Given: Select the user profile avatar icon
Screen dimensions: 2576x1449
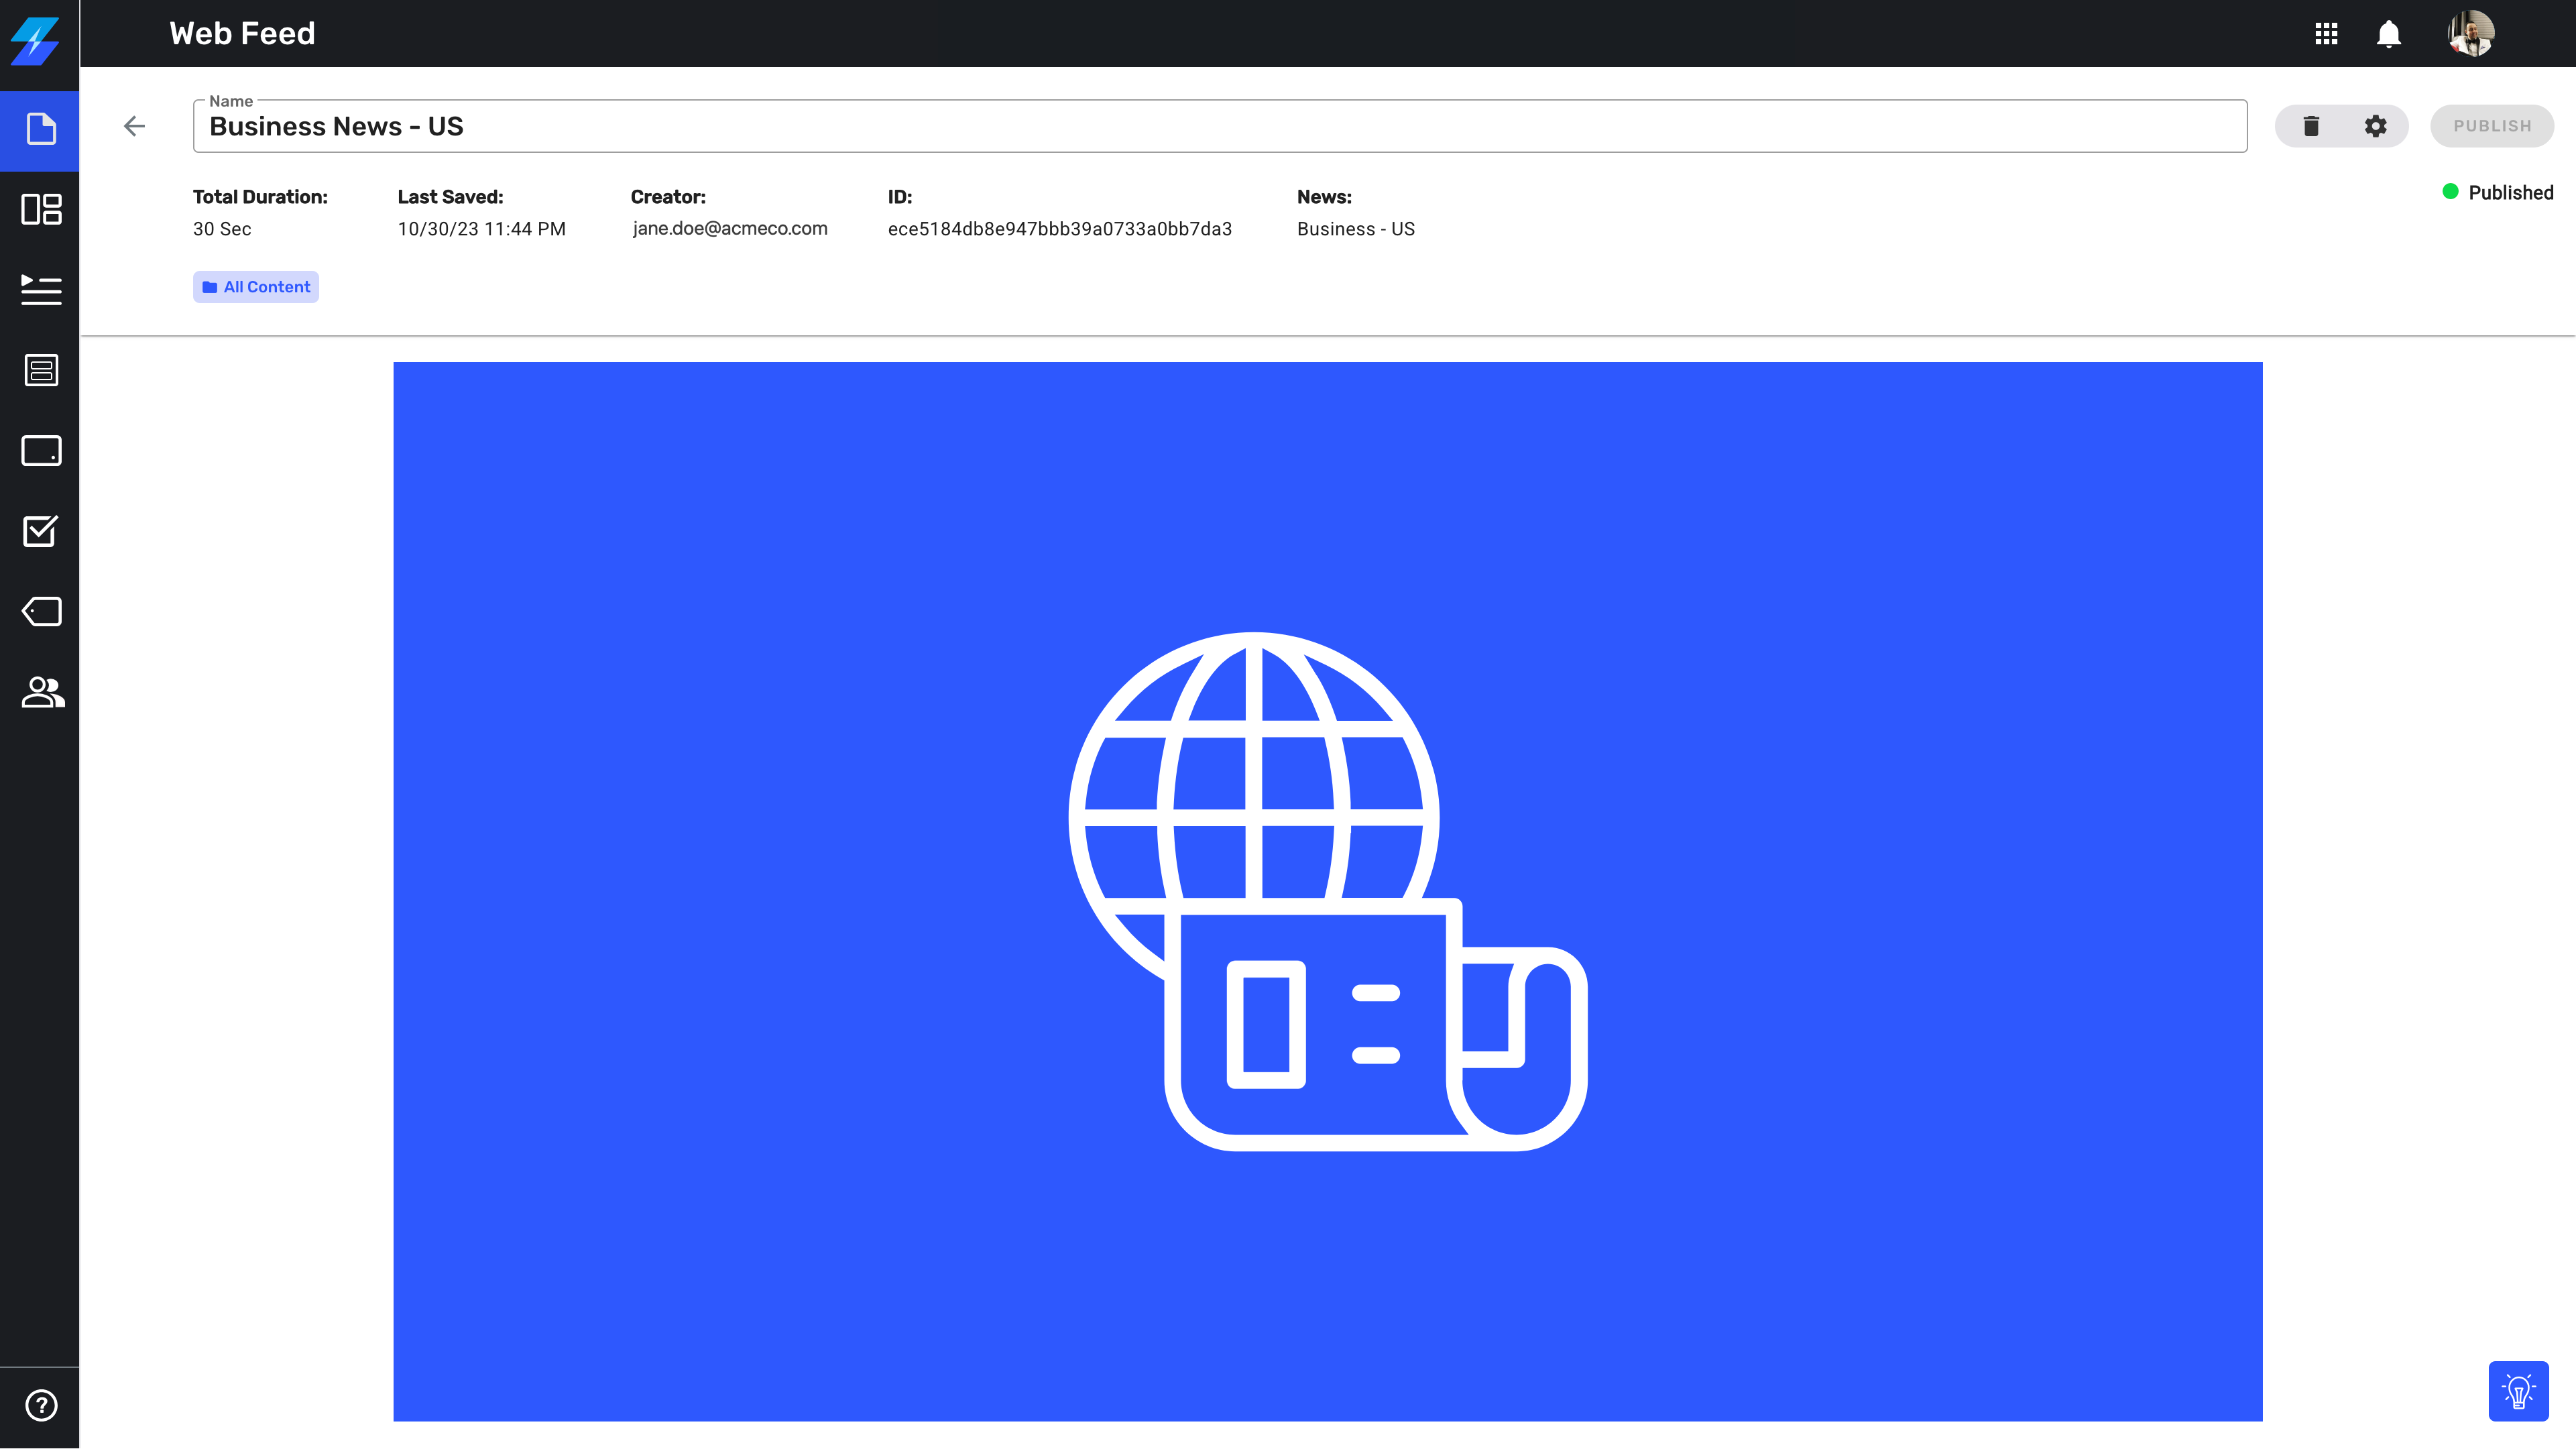Looking at the screenshot, I should coord(2471,34).
